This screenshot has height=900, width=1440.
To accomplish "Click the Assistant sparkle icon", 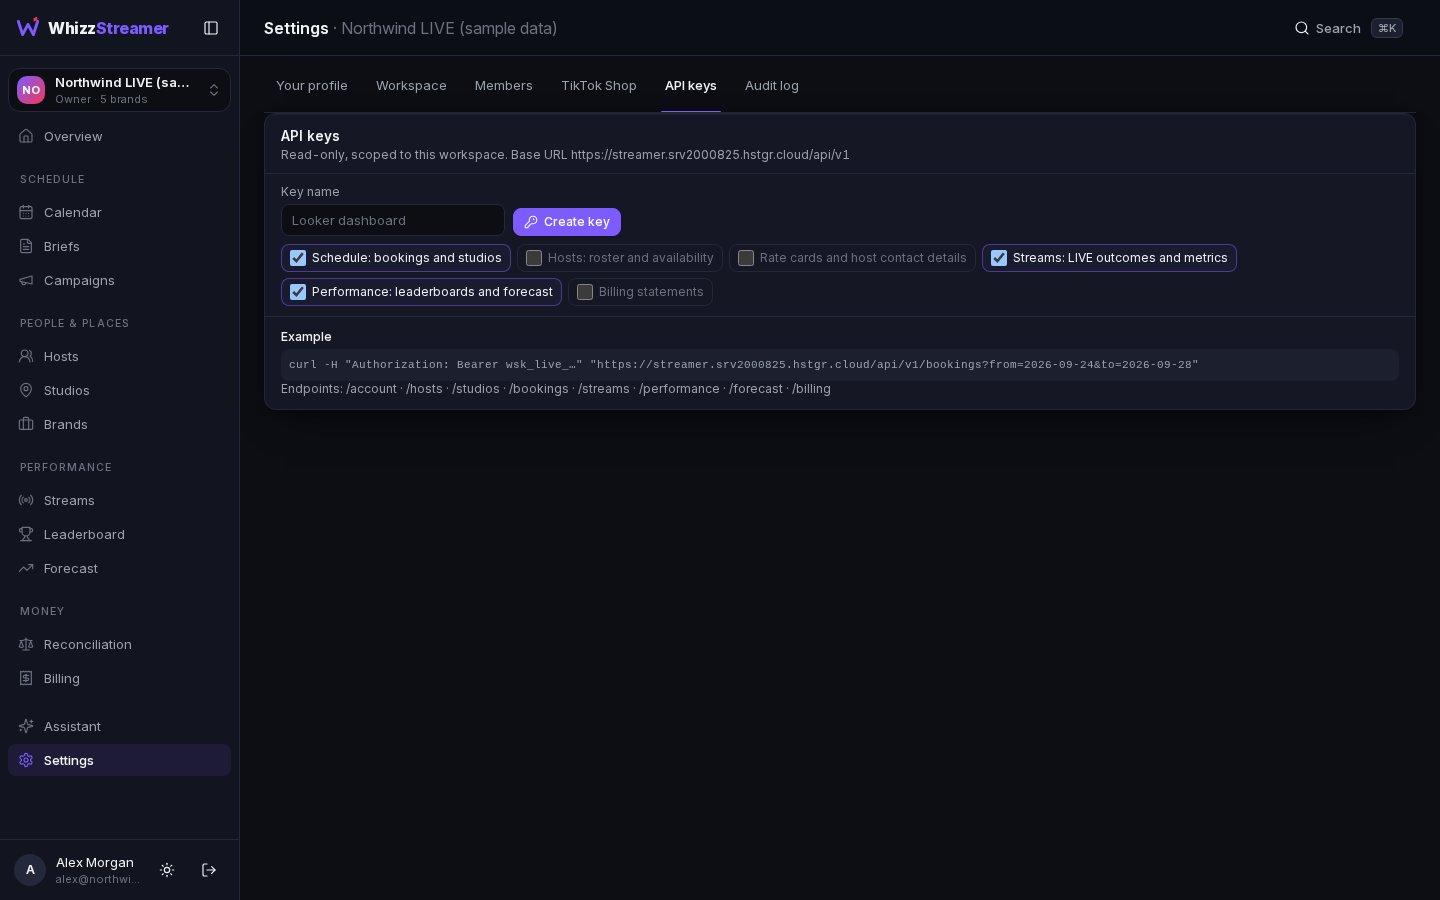I will [x=26, y=726].
